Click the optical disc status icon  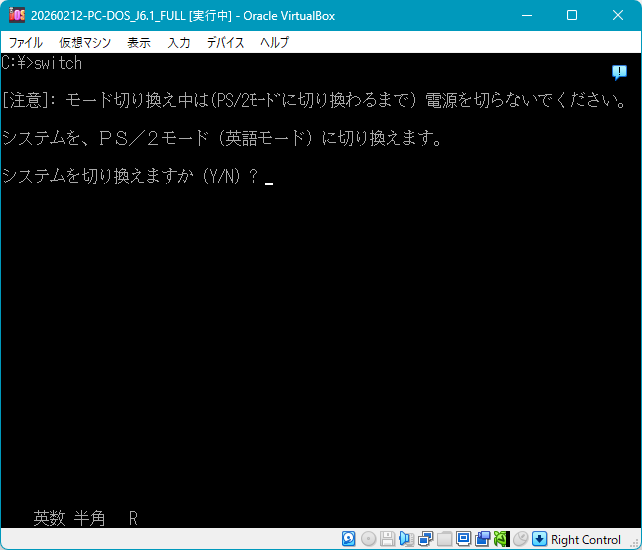coord(368,539)
